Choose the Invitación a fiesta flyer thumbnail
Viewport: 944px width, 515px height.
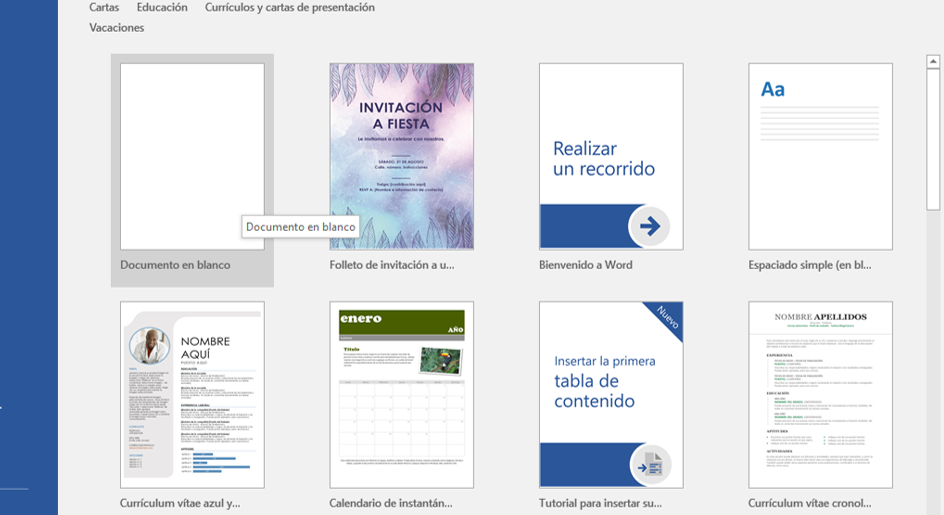[401, 156]
